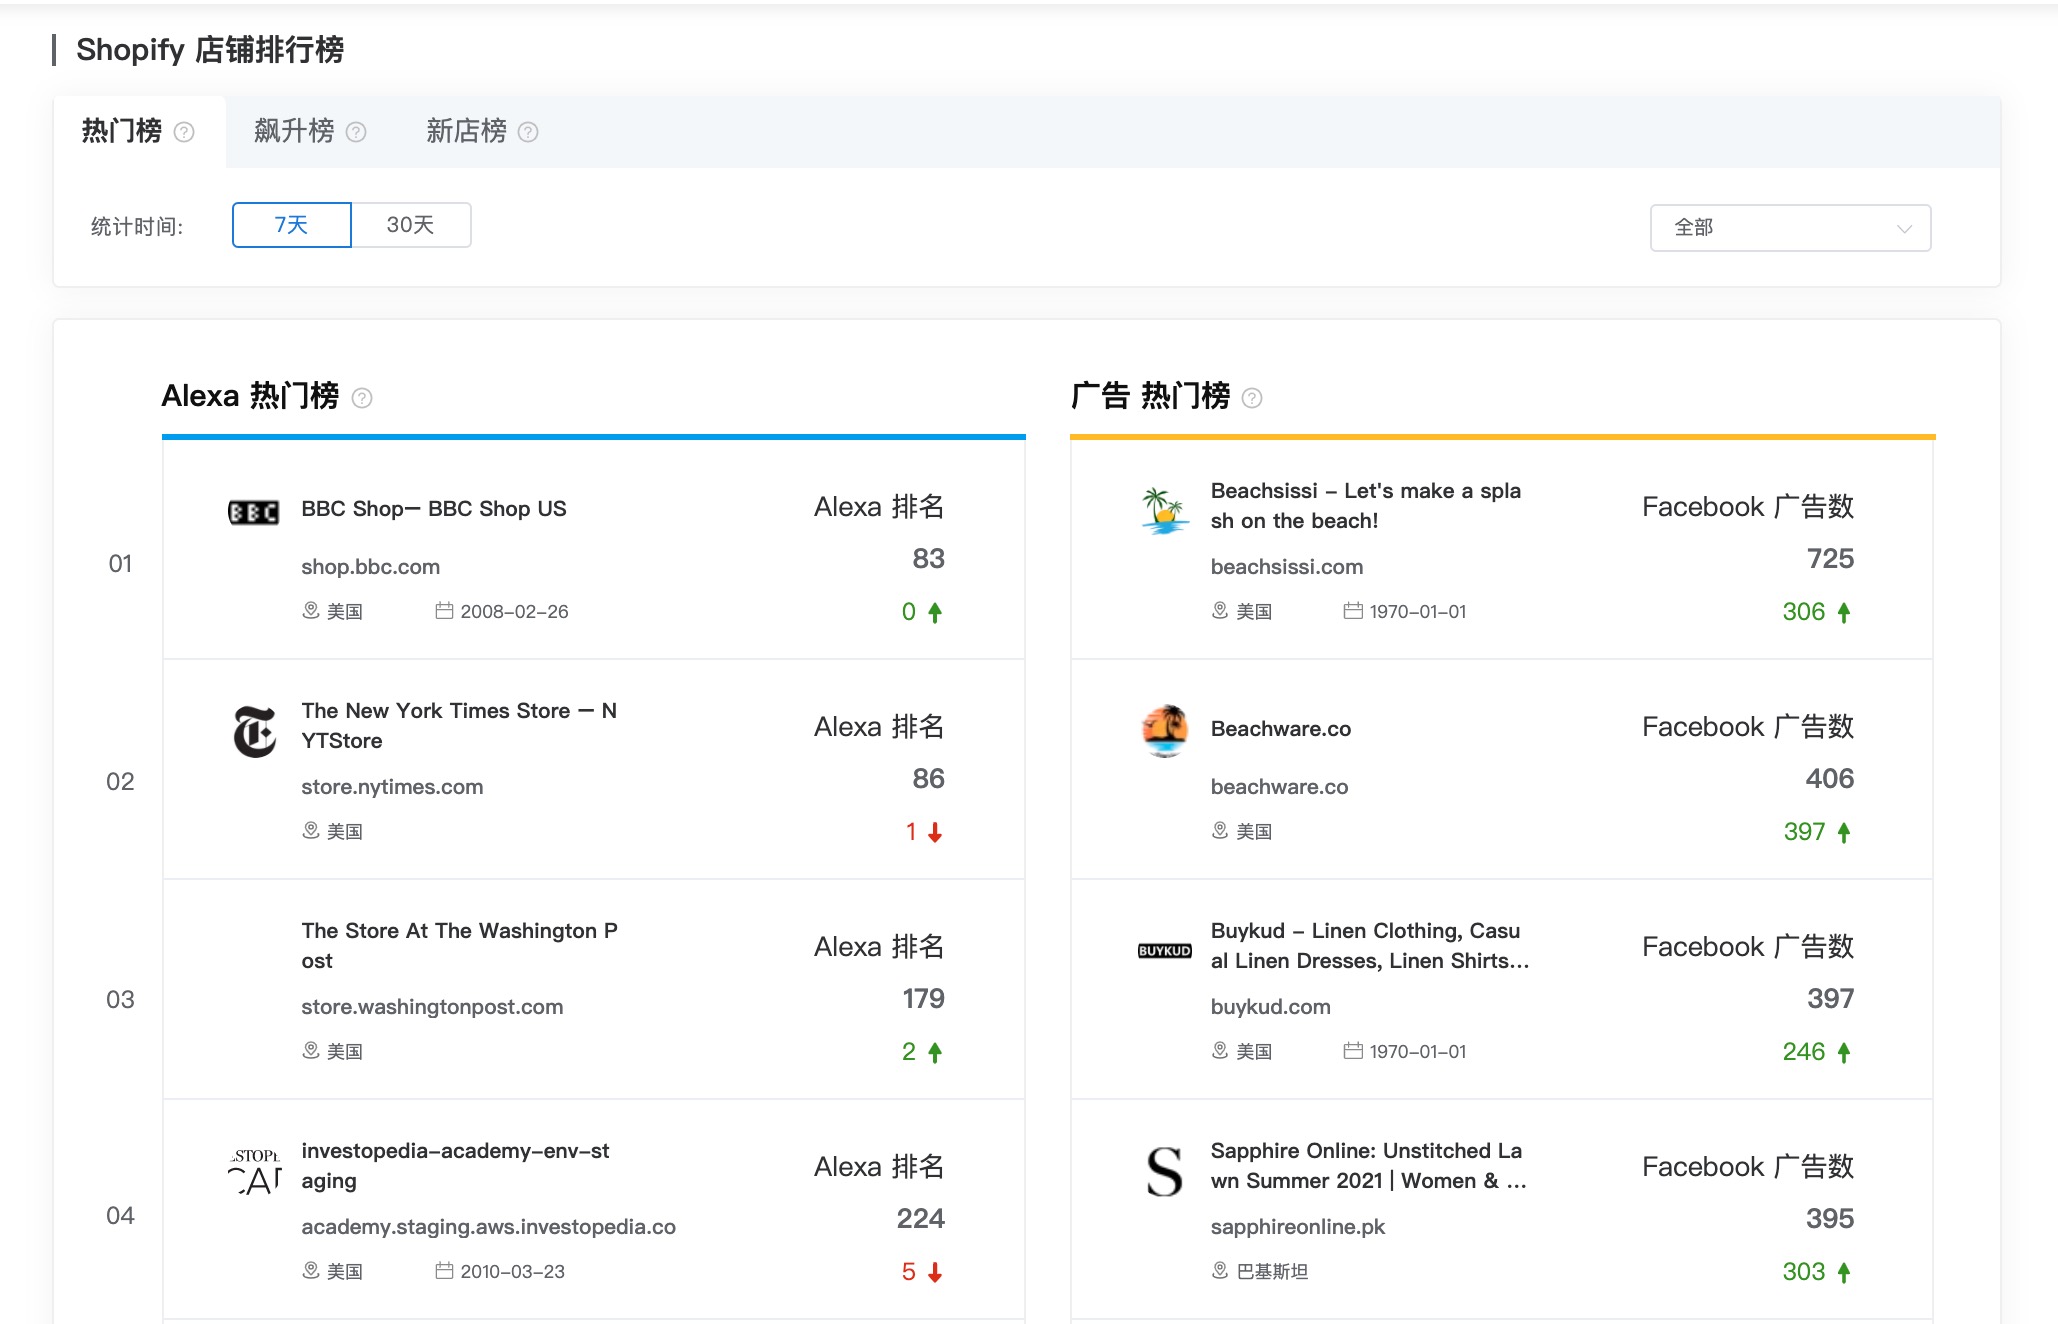Click help icon next to 热门榜 tab
Viewport: 2058px width, 1324px height.
(x=184, y=132)
